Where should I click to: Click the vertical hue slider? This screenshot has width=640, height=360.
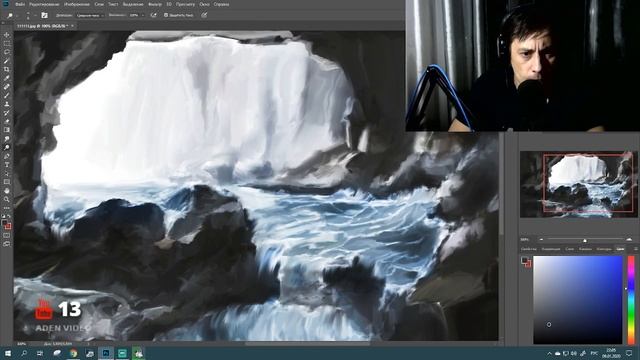coord(631,300)
